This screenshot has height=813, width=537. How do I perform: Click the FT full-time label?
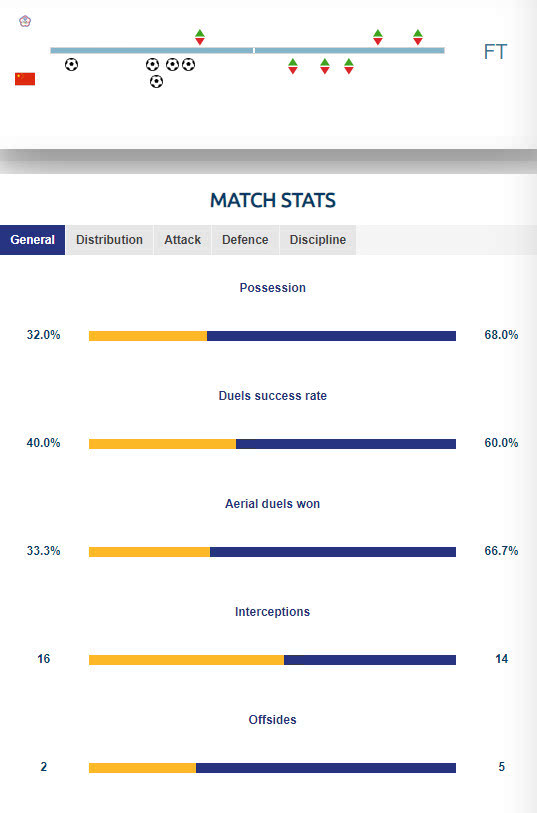(495, 52)
